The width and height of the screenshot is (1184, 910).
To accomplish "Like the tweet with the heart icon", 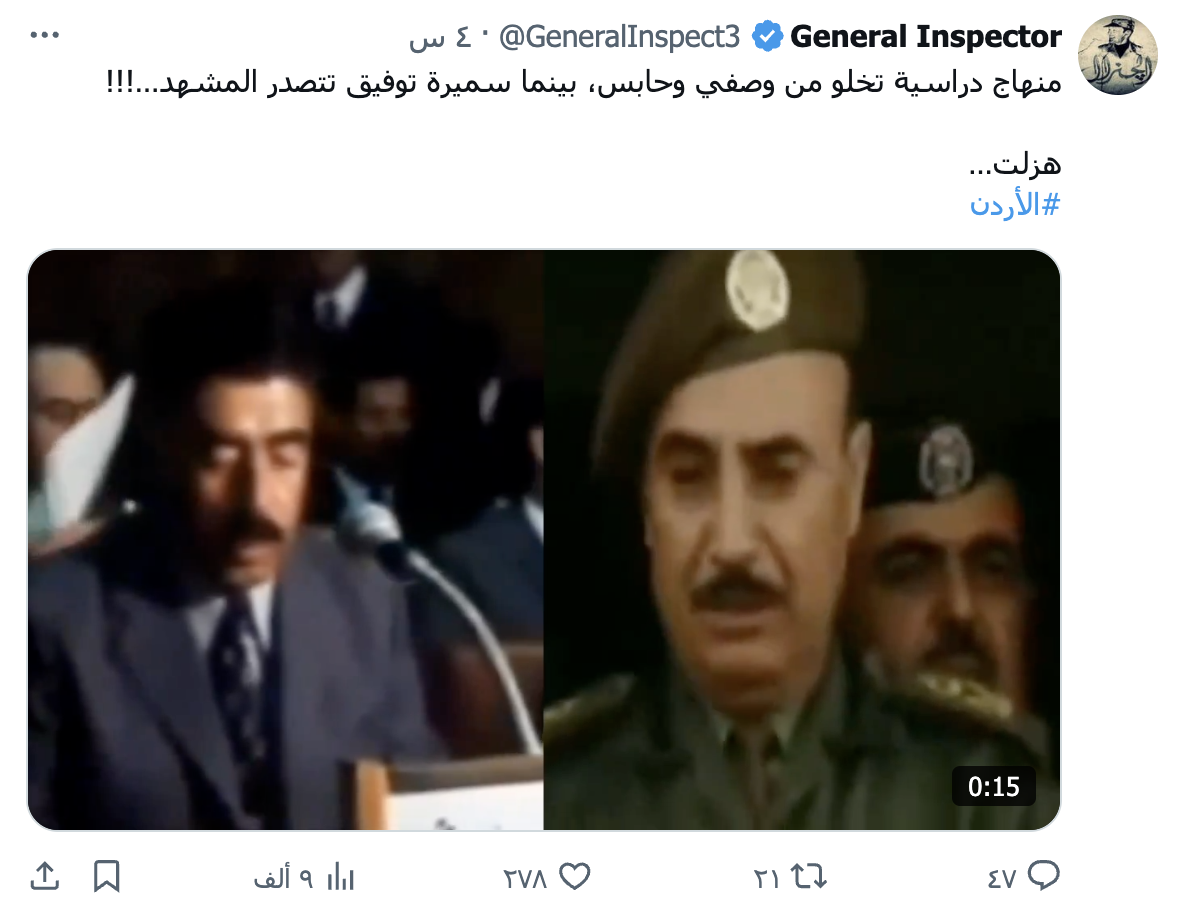I will tap(575, 877).
